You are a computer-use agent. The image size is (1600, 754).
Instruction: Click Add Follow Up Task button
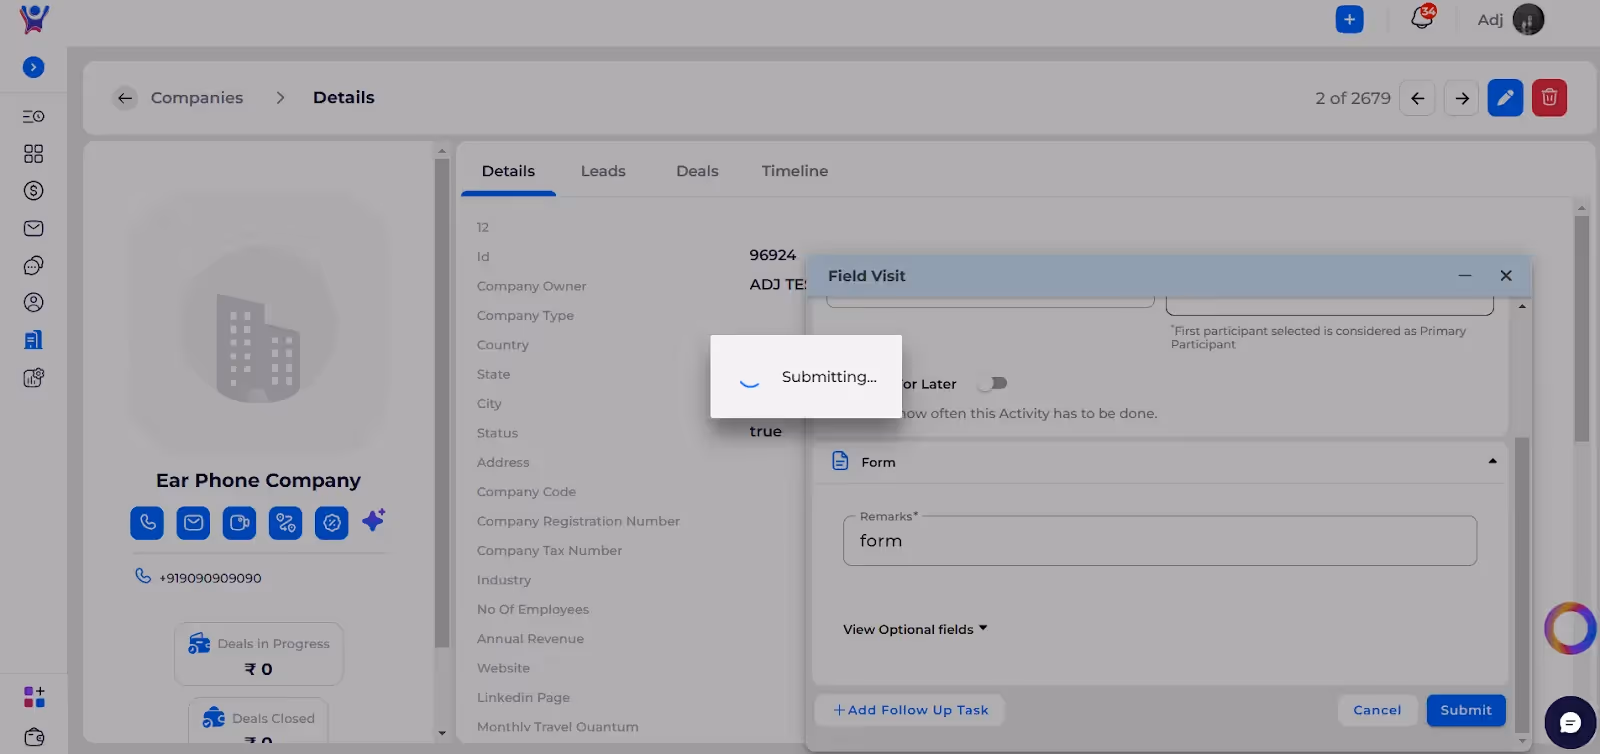(x=910, y=710)
